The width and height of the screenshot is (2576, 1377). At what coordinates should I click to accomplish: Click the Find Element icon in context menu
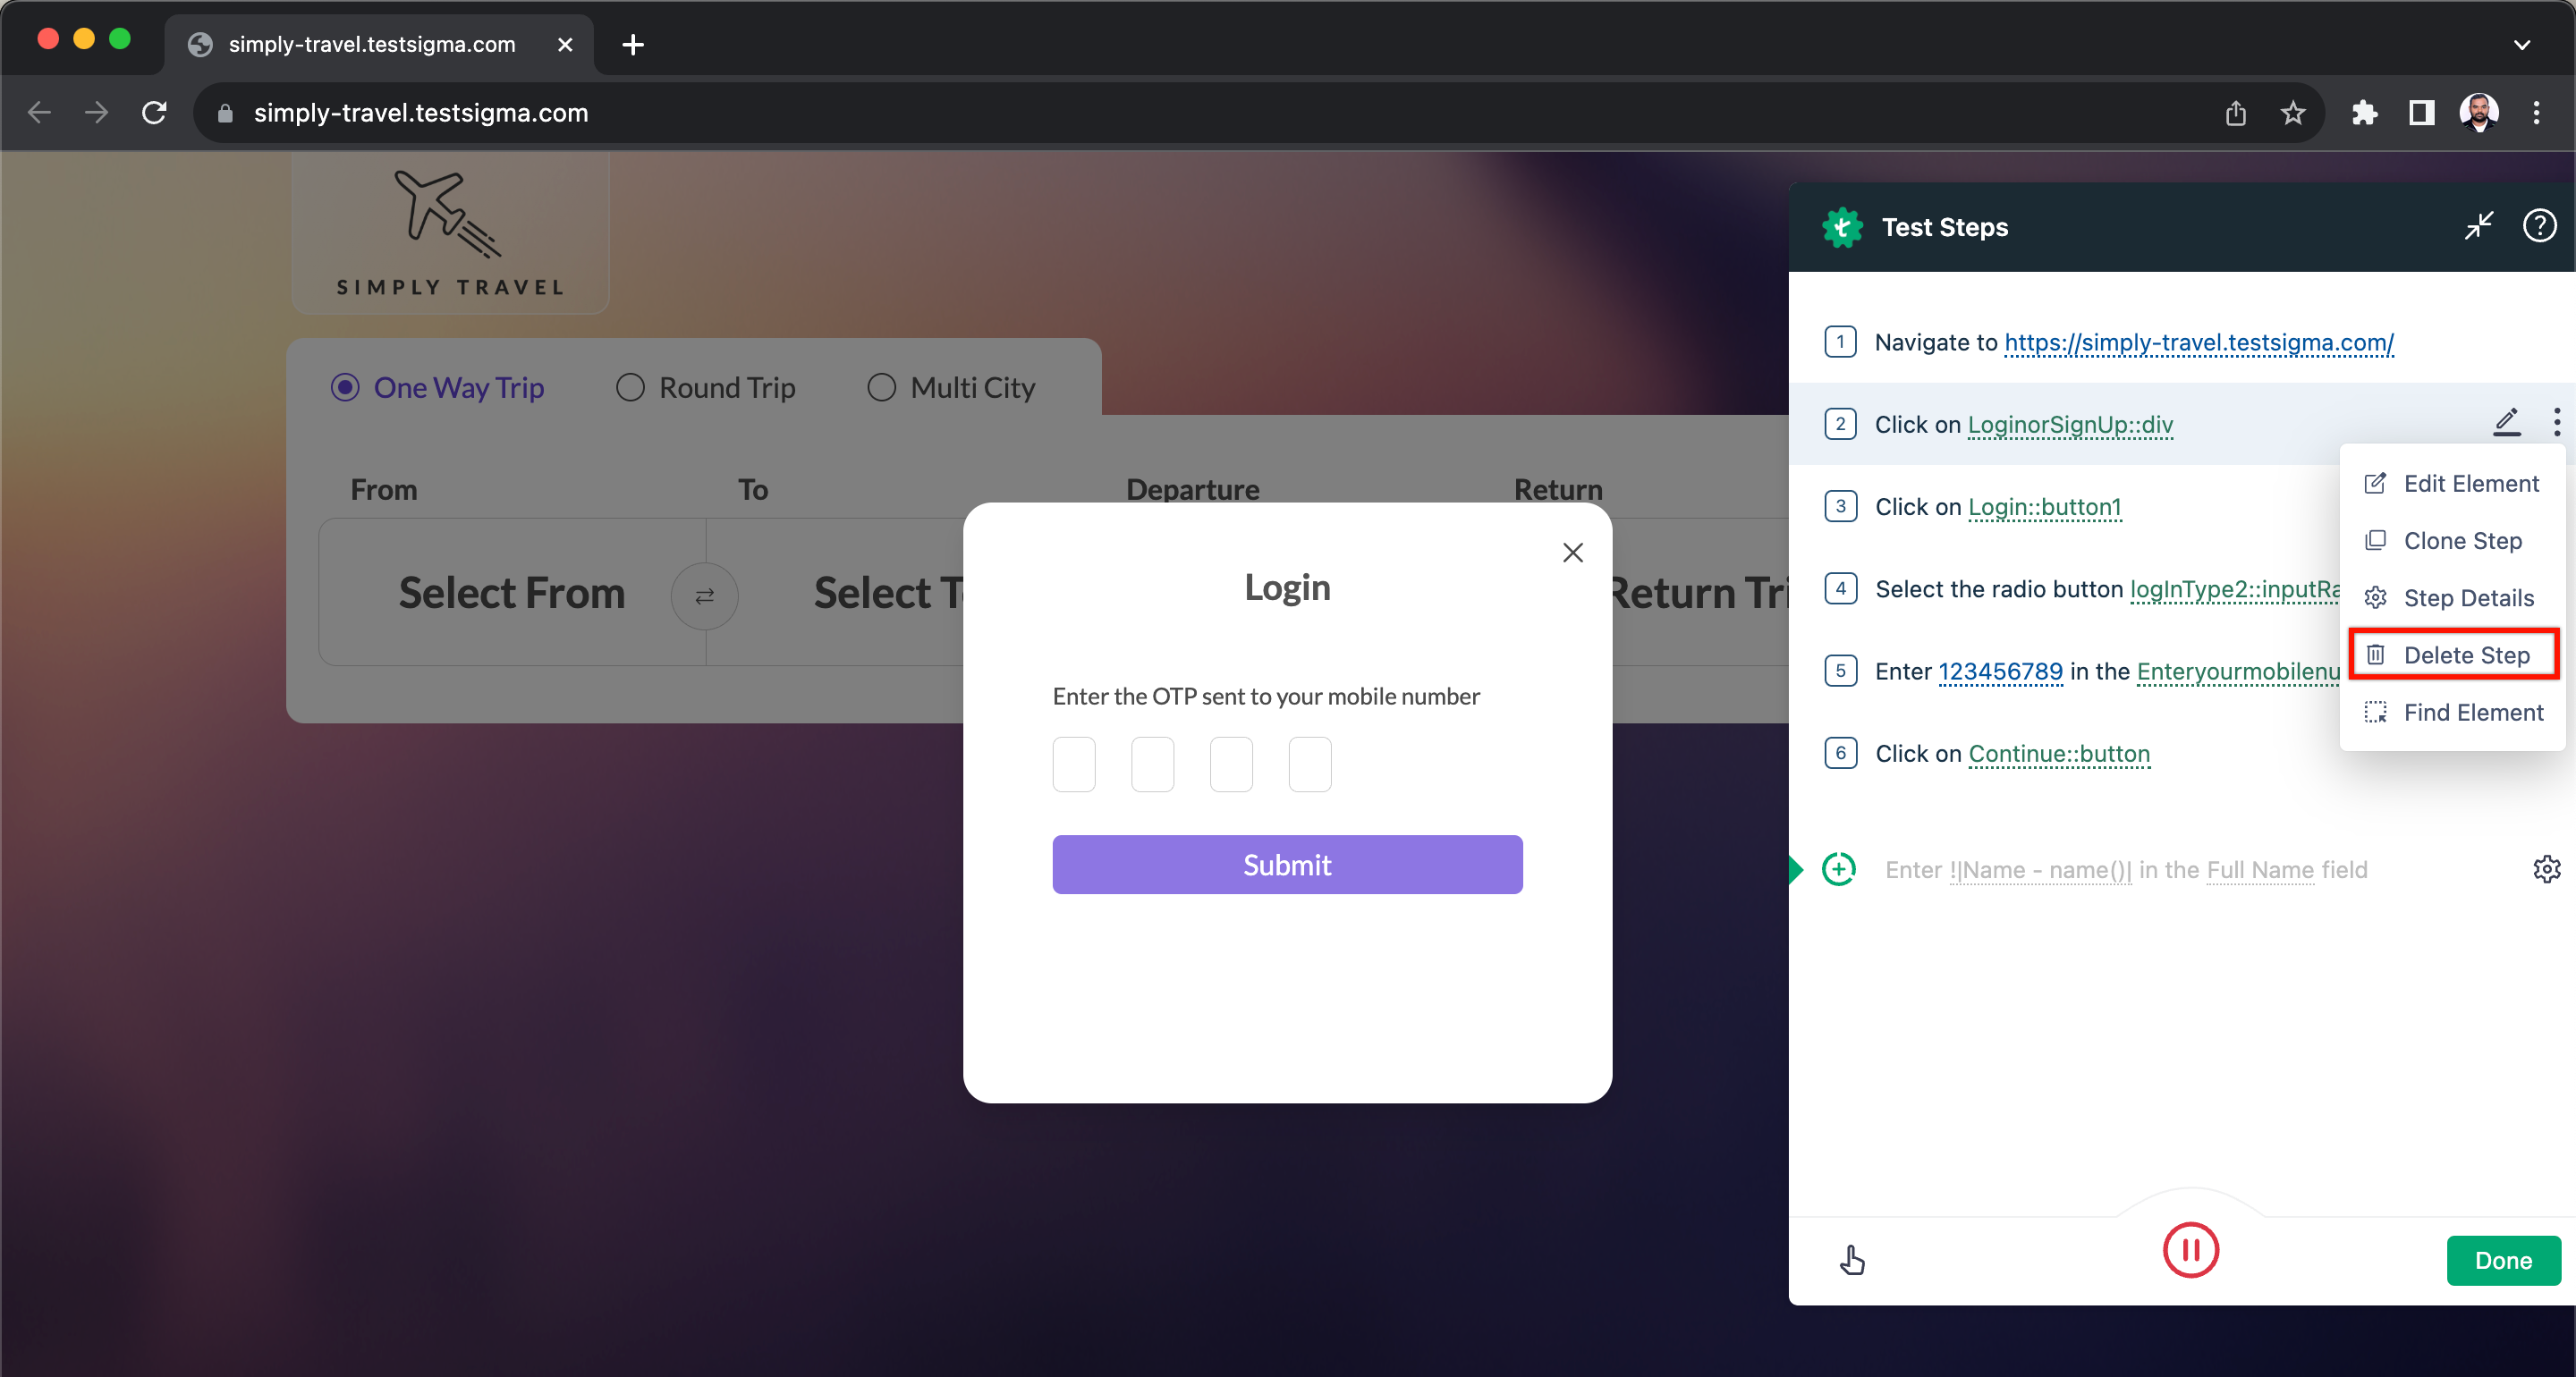pos(2375,713)
